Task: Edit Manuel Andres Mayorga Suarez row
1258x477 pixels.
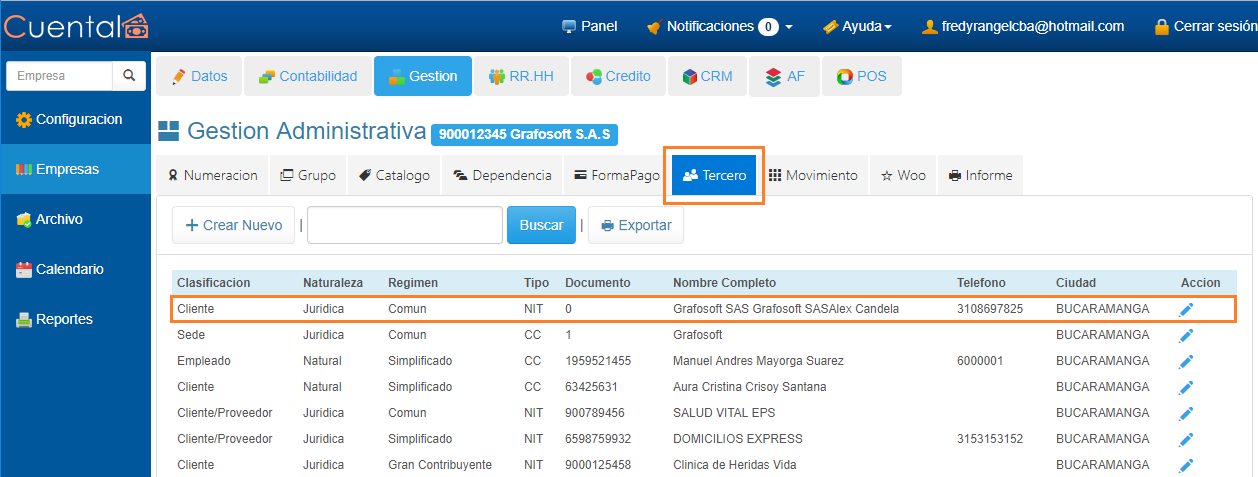Action: click(1186, 361)
